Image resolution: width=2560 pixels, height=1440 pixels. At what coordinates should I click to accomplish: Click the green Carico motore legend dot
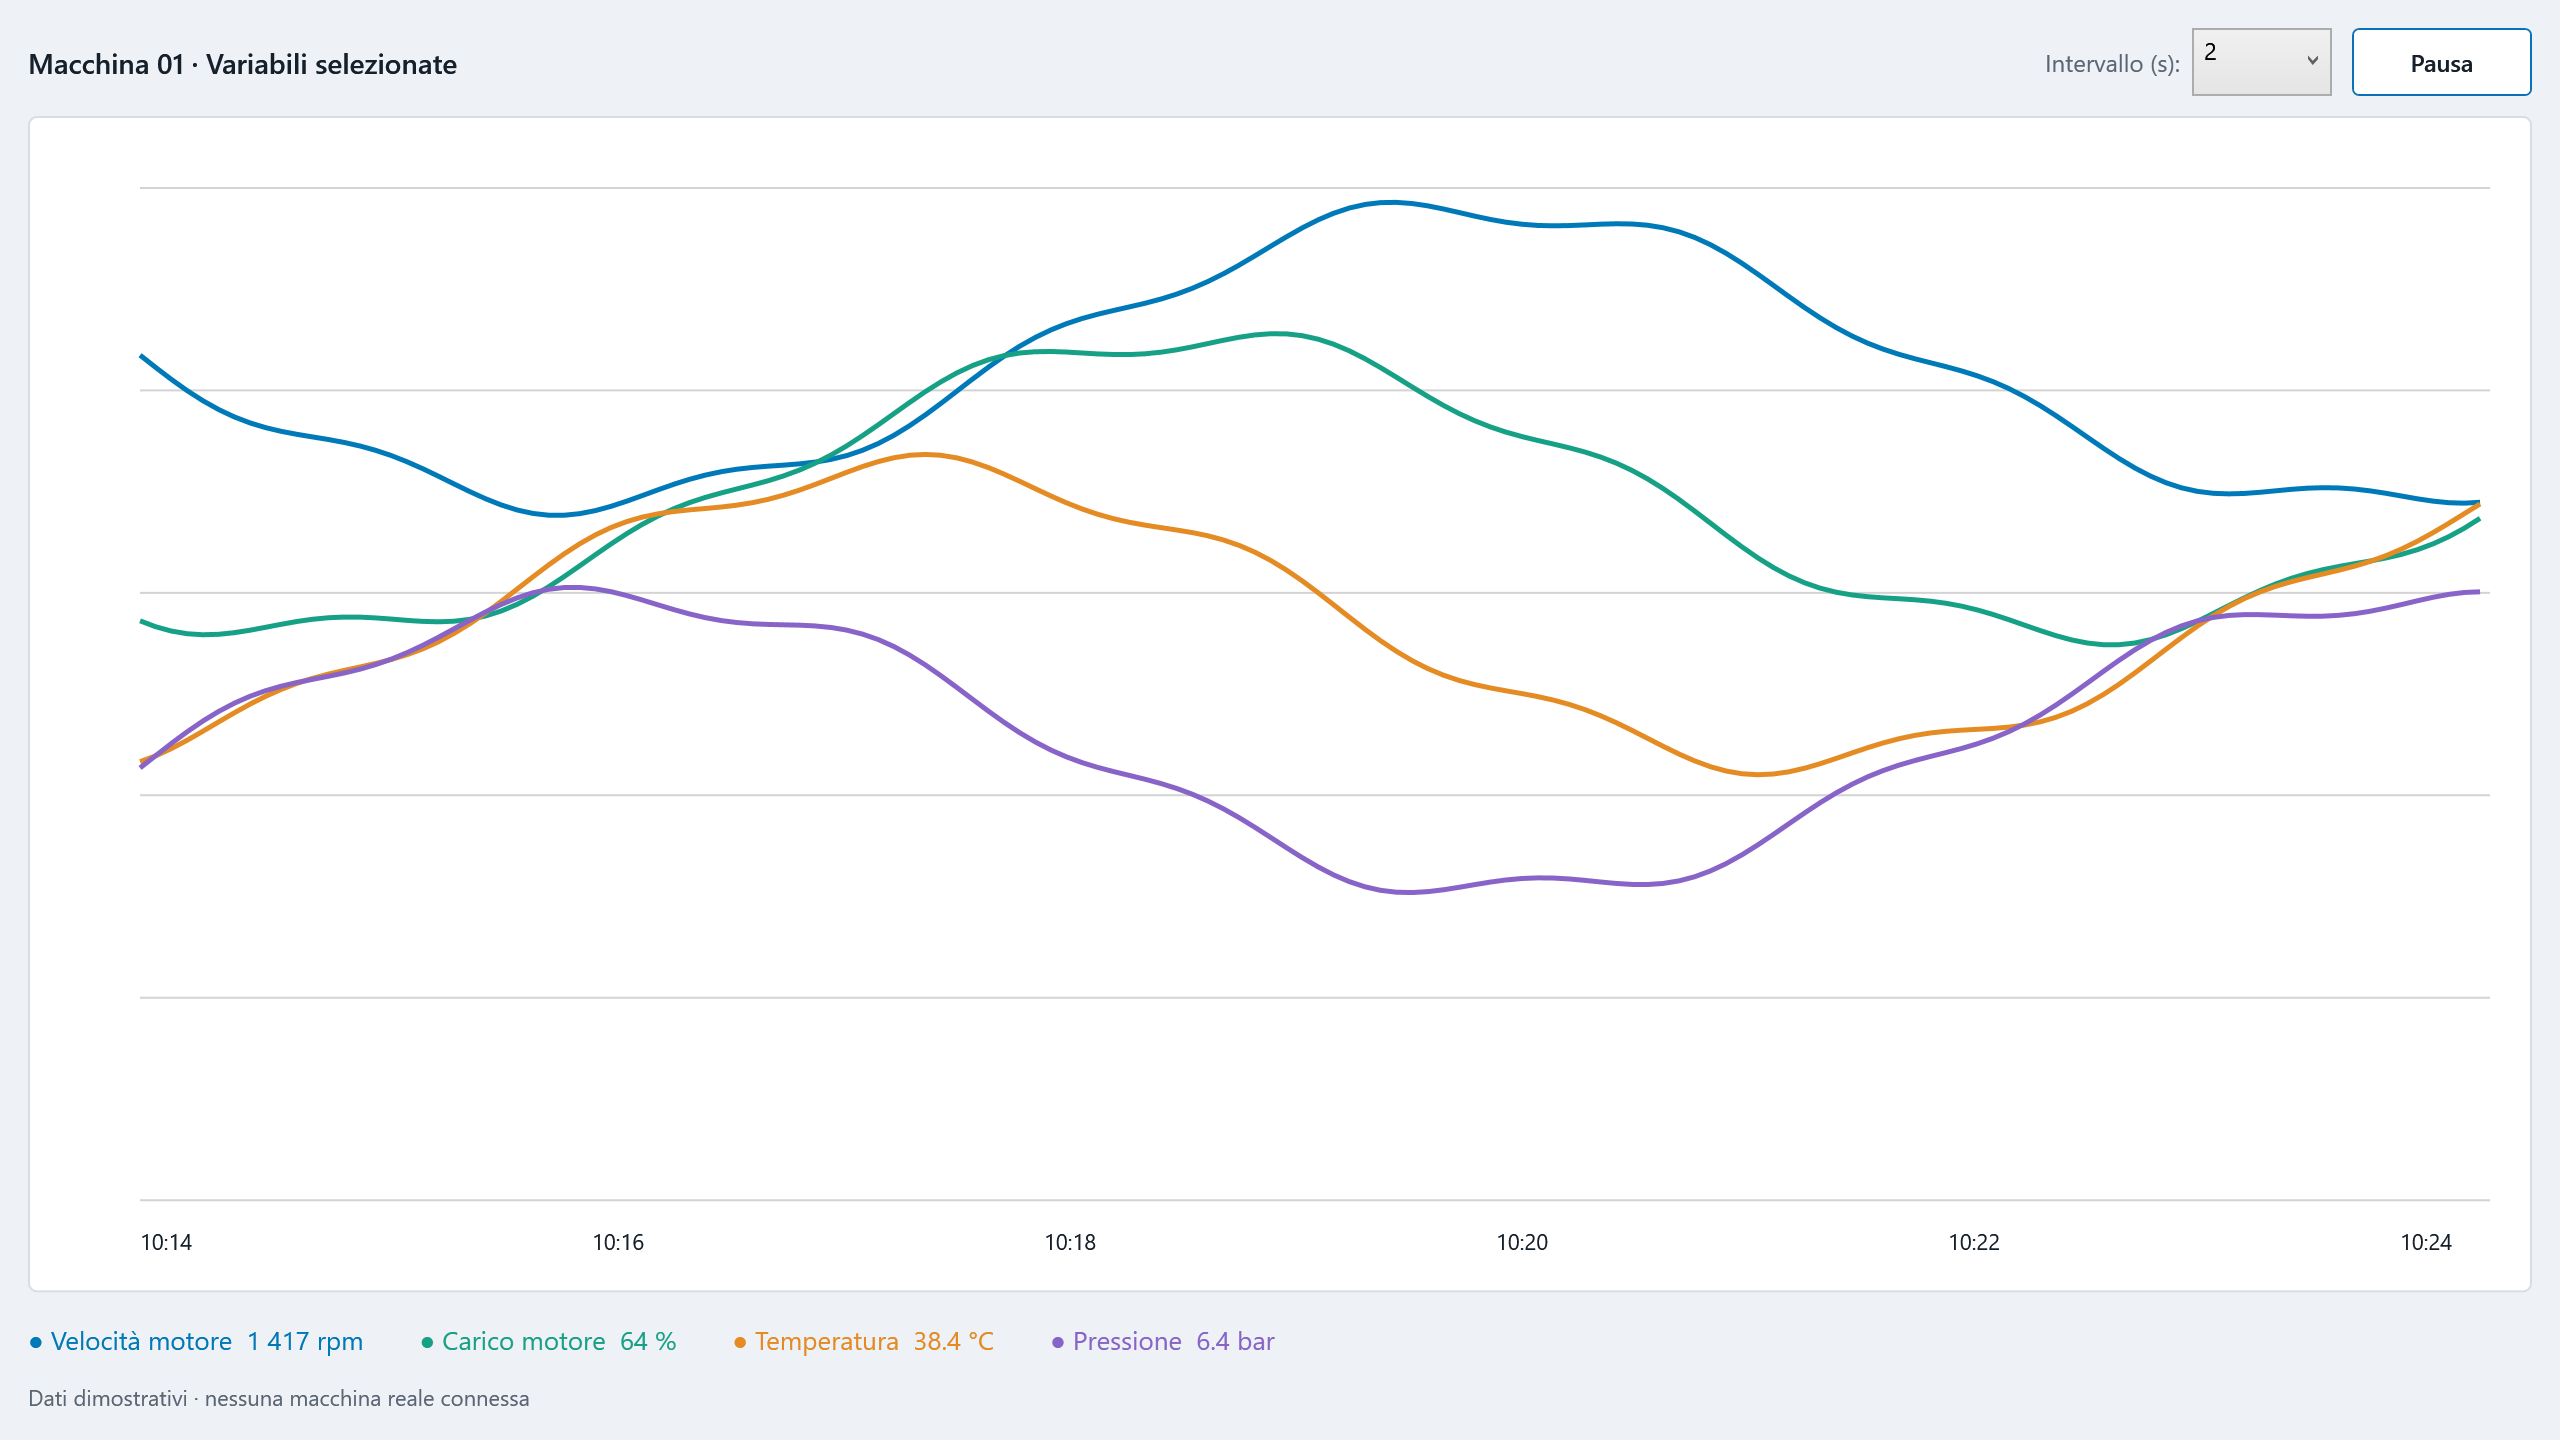coord(427,1343)
